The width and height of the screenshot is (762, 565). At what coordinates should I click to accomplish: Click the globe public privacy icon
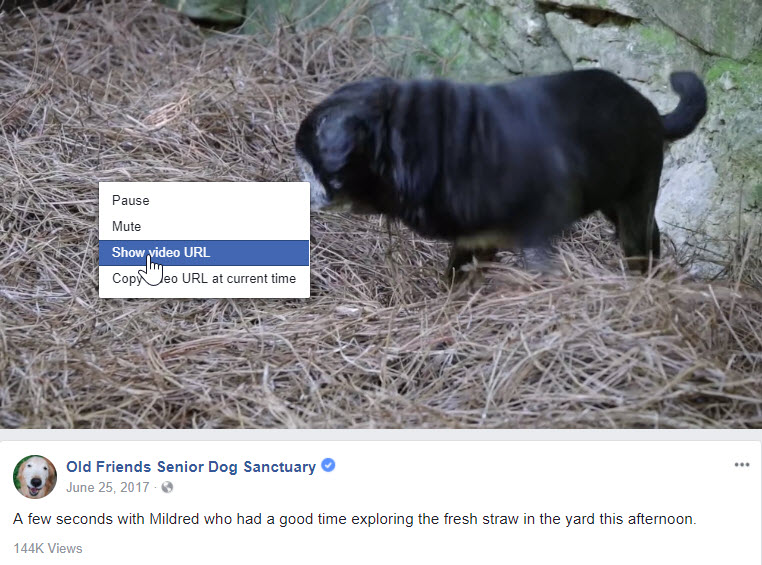167,487
